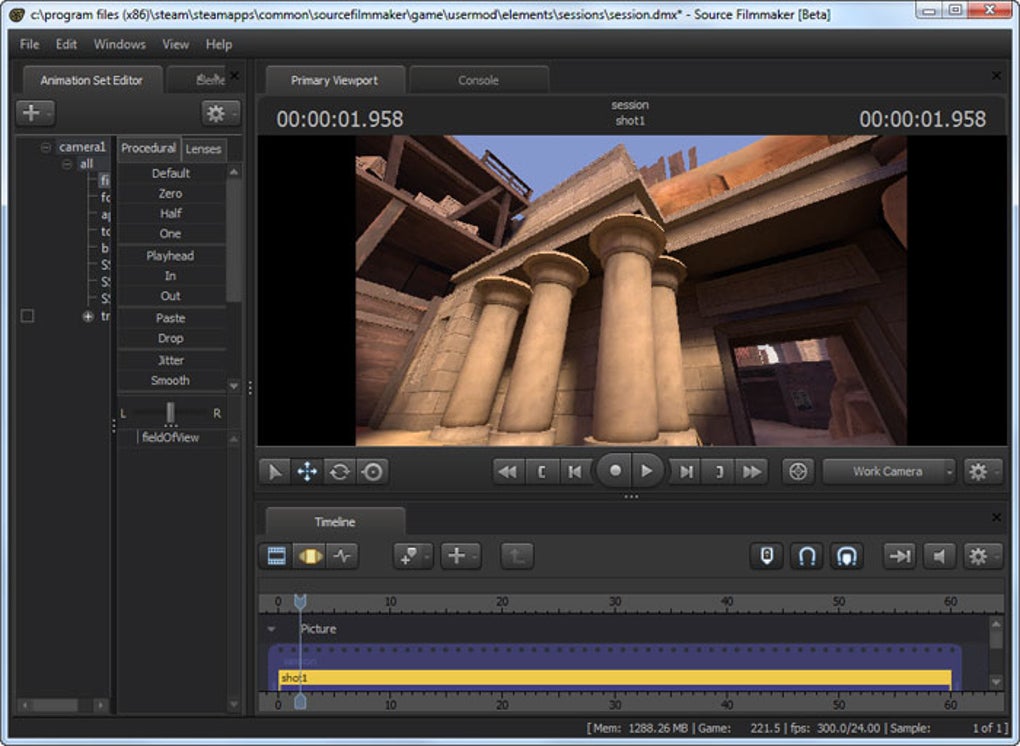Select the rotate manipulator tool

coord(340,472)
